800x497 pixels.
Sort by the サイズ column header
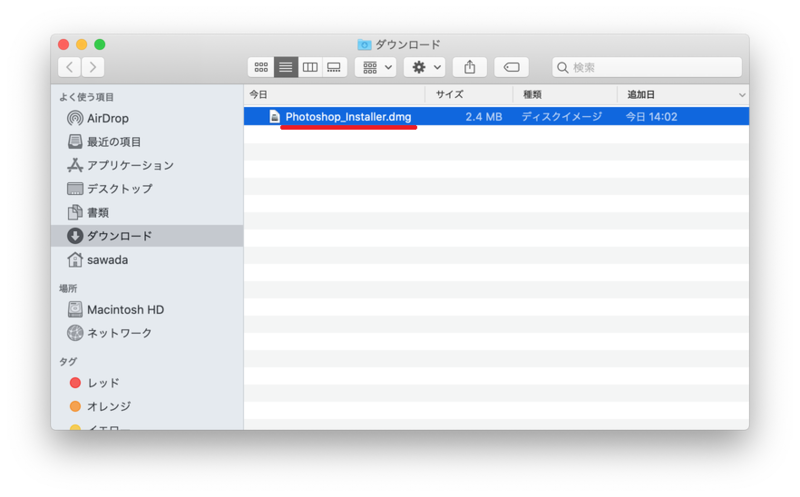tap(469, 94)
